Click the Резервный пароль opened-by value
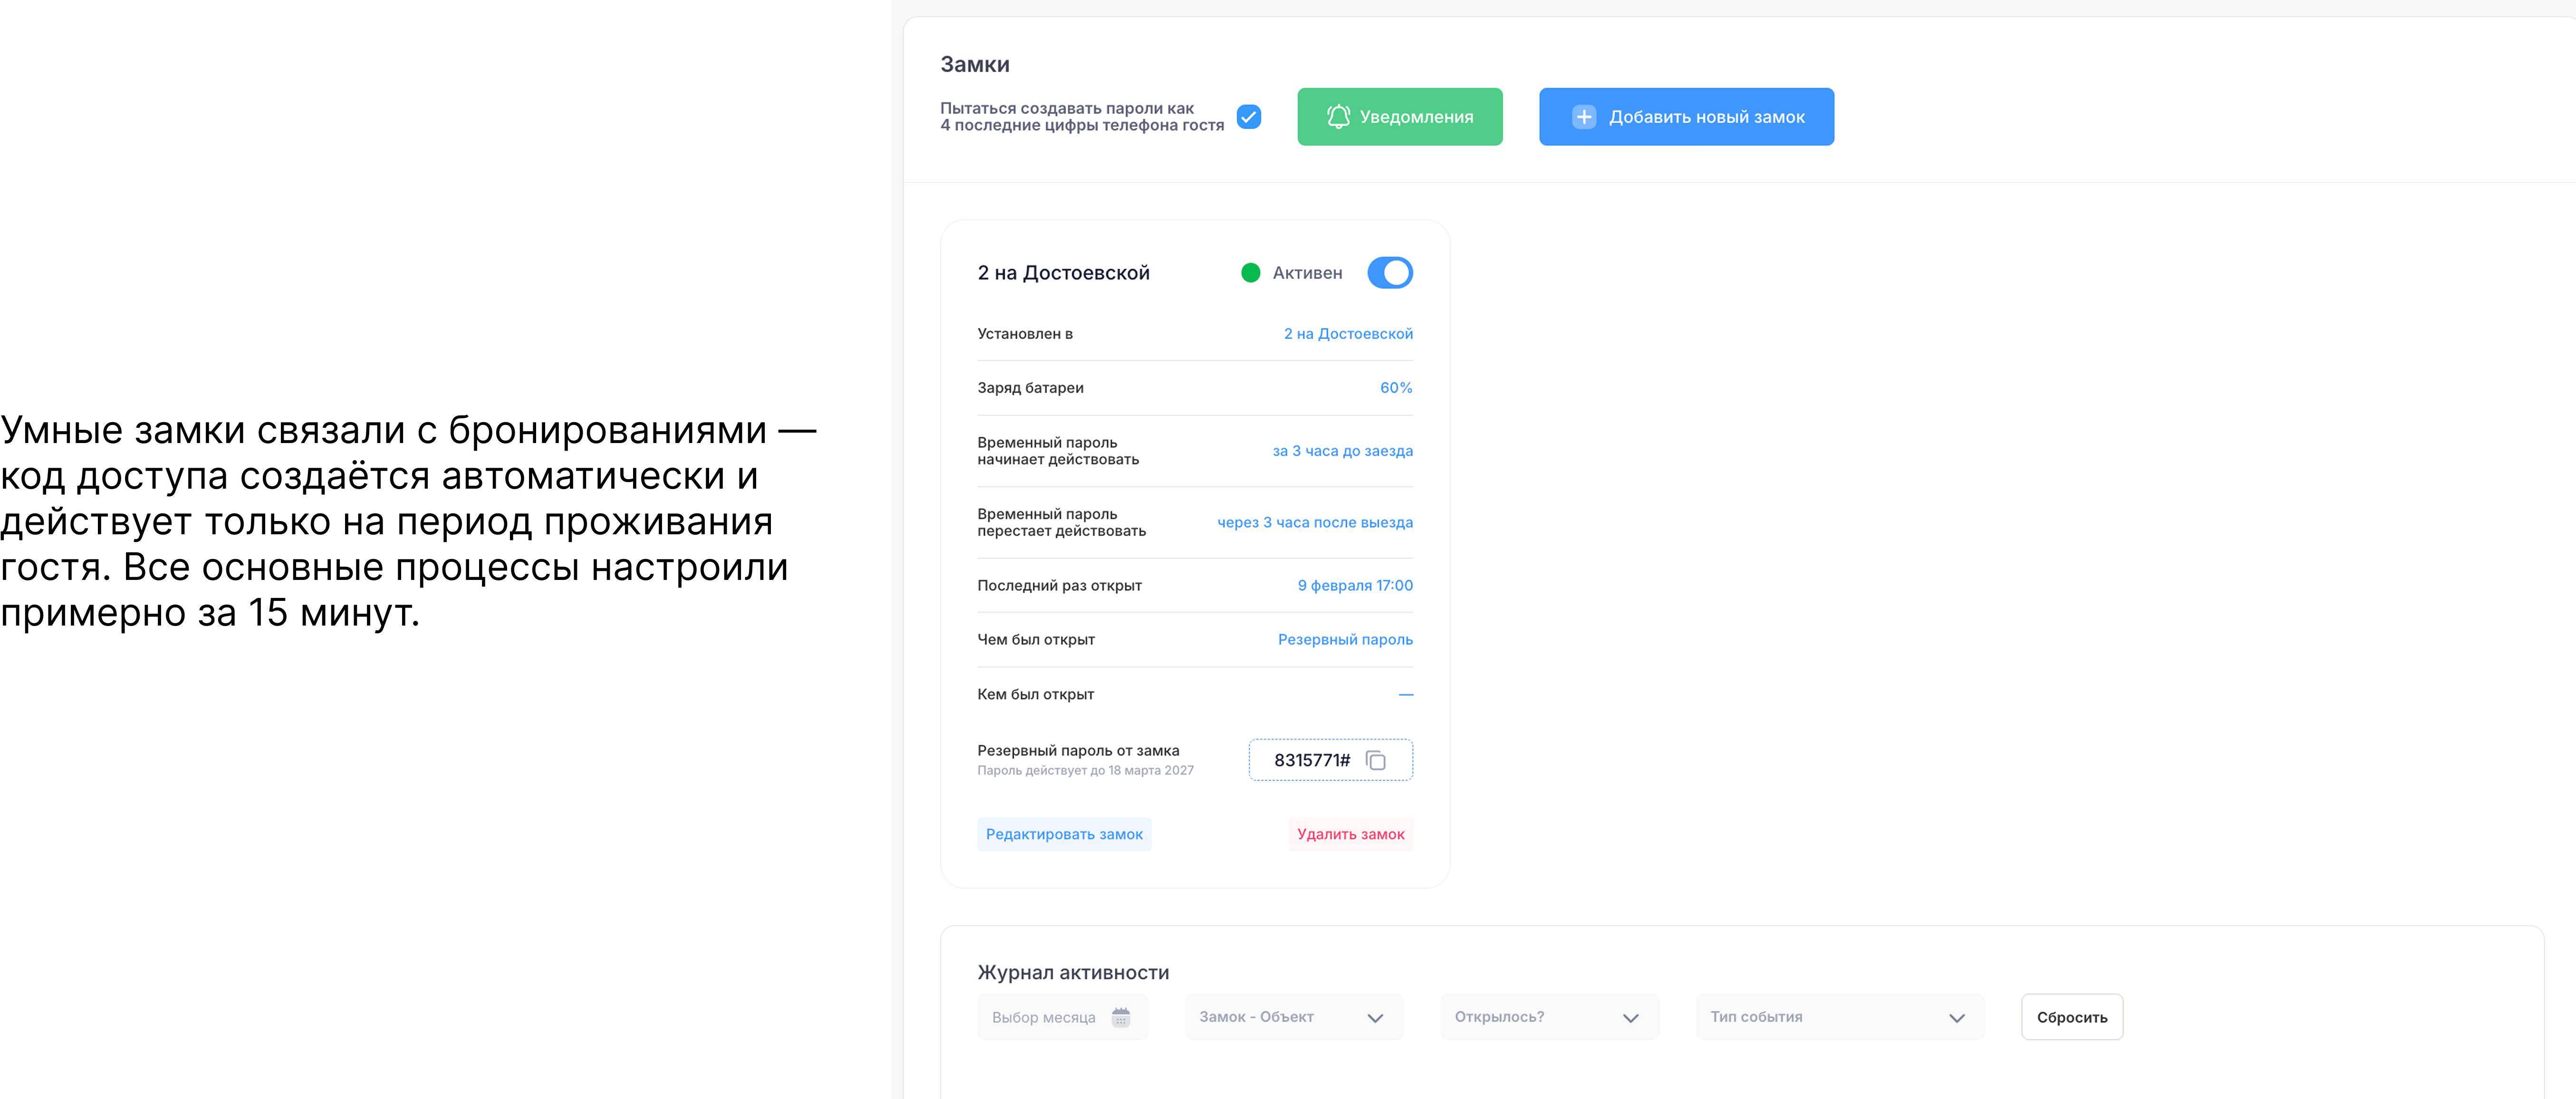2576x1099 pixels. tap(1345, 640)
